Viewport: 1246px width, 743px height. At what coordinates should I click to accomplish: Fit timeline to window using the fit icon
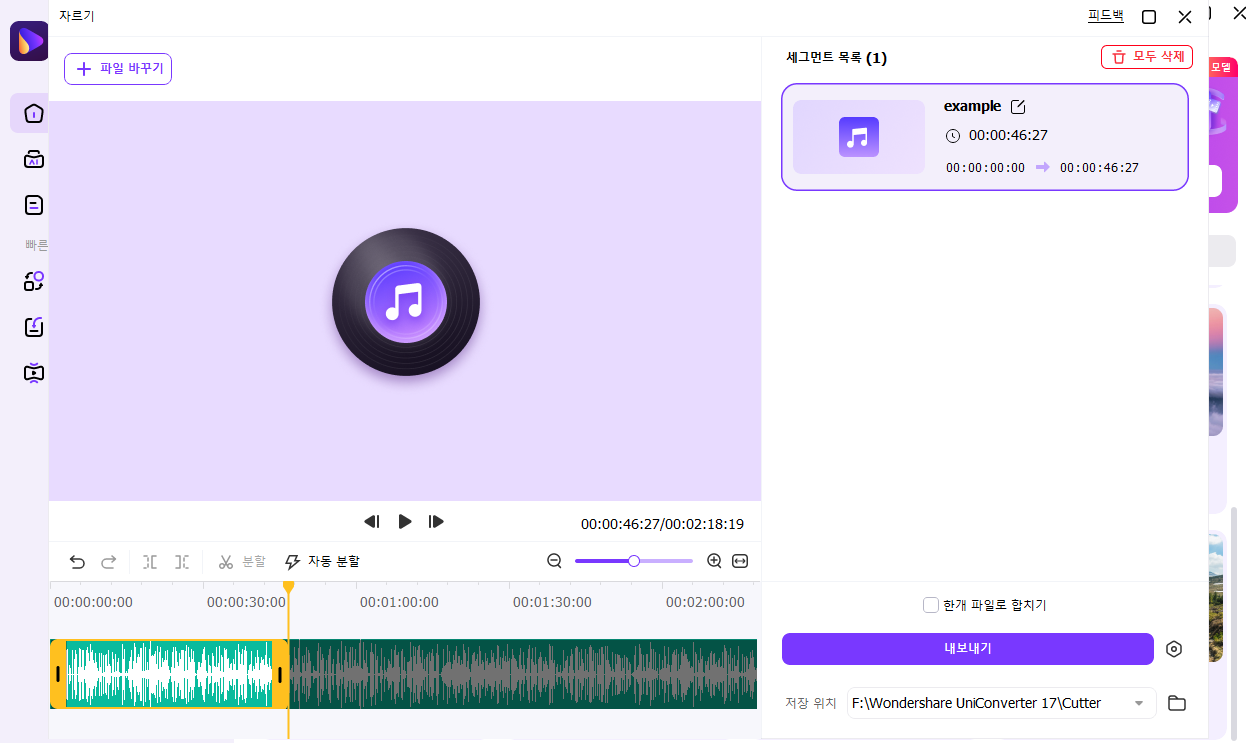point(739,561)
